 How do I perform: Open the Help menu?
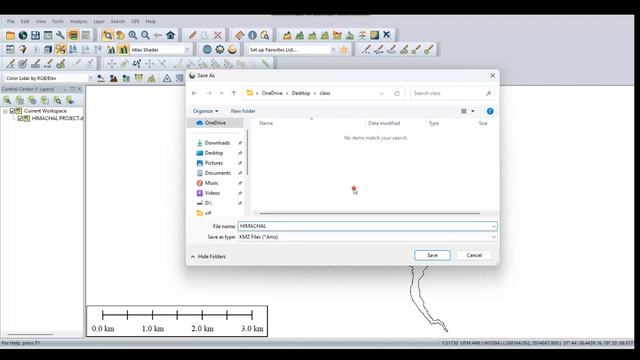(151, 21)
